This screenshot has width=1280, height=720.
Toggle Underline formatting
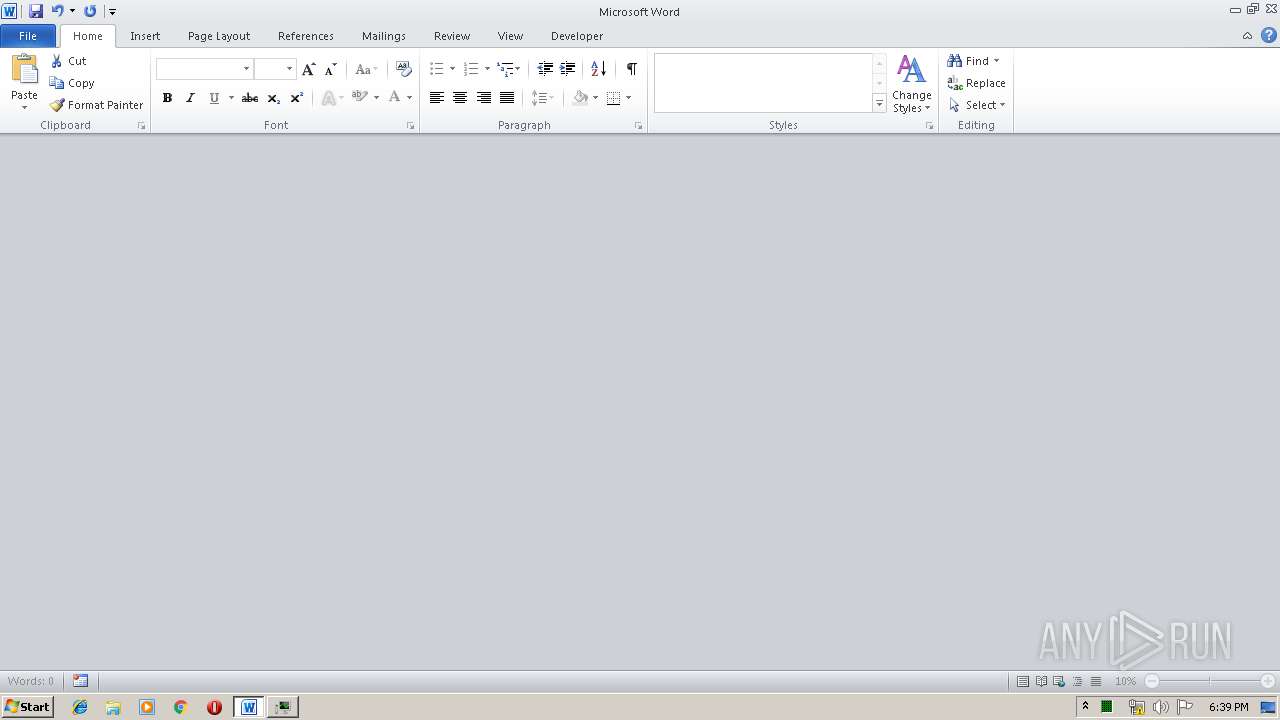coord(213,98)
